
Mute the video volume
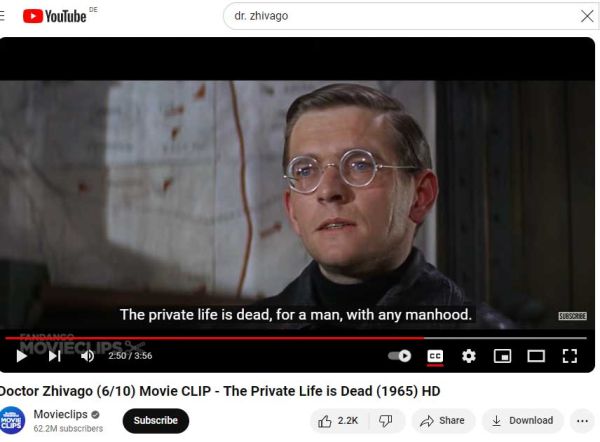coord(88,356)
